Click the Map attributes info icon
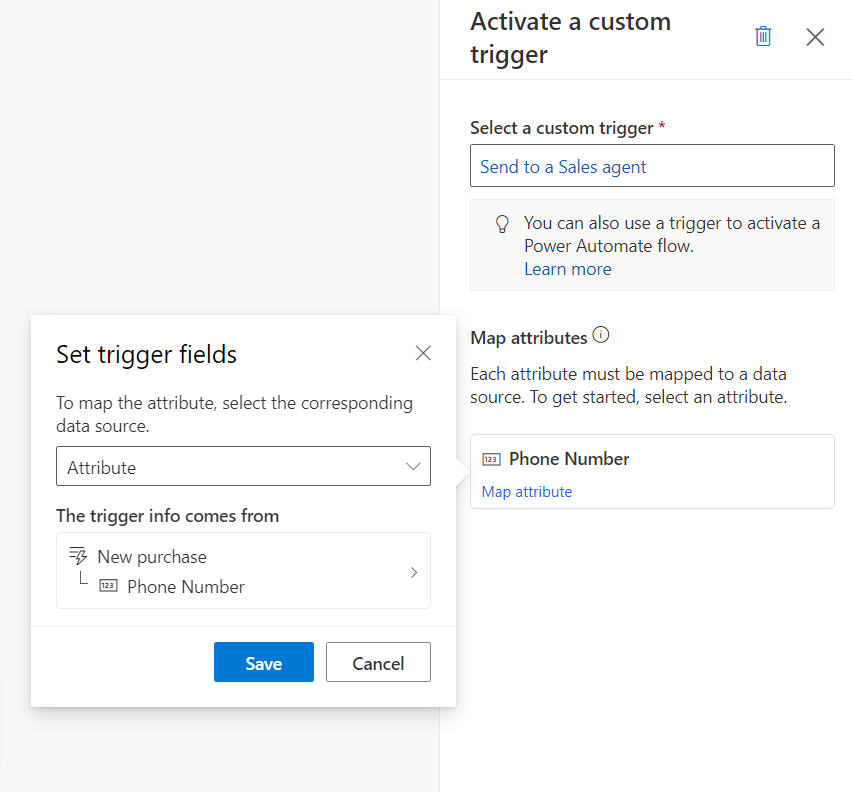Viewport: 852px width, 792px height. [601, 335]
